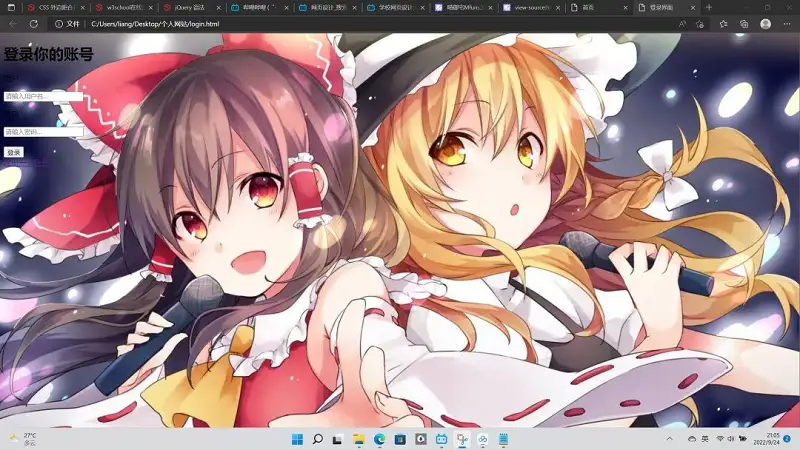The width and height of the screenshot is (800, 450).
Task: Open the tab actions menu icon
Action: (x=11, y=8)
